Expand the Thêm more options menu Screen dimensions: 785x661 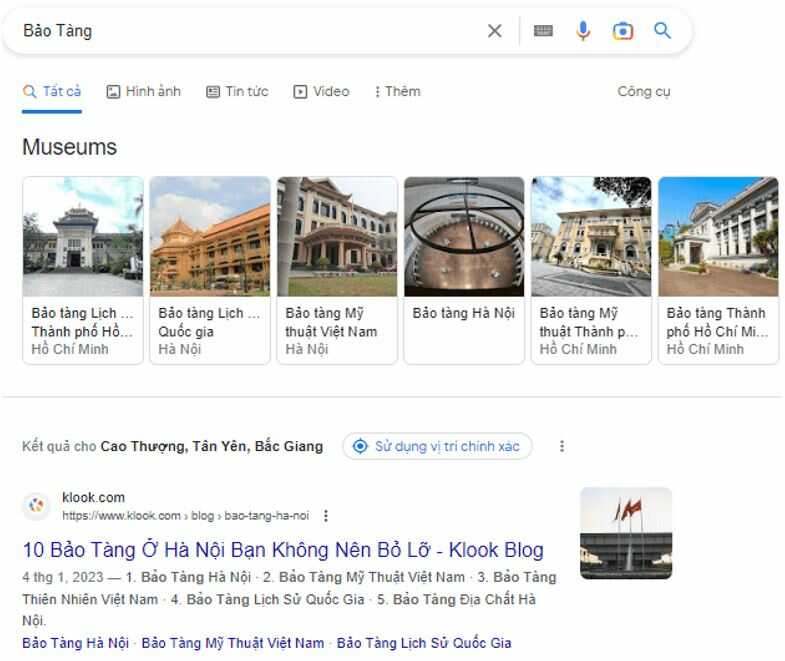(x=397, y=91)
